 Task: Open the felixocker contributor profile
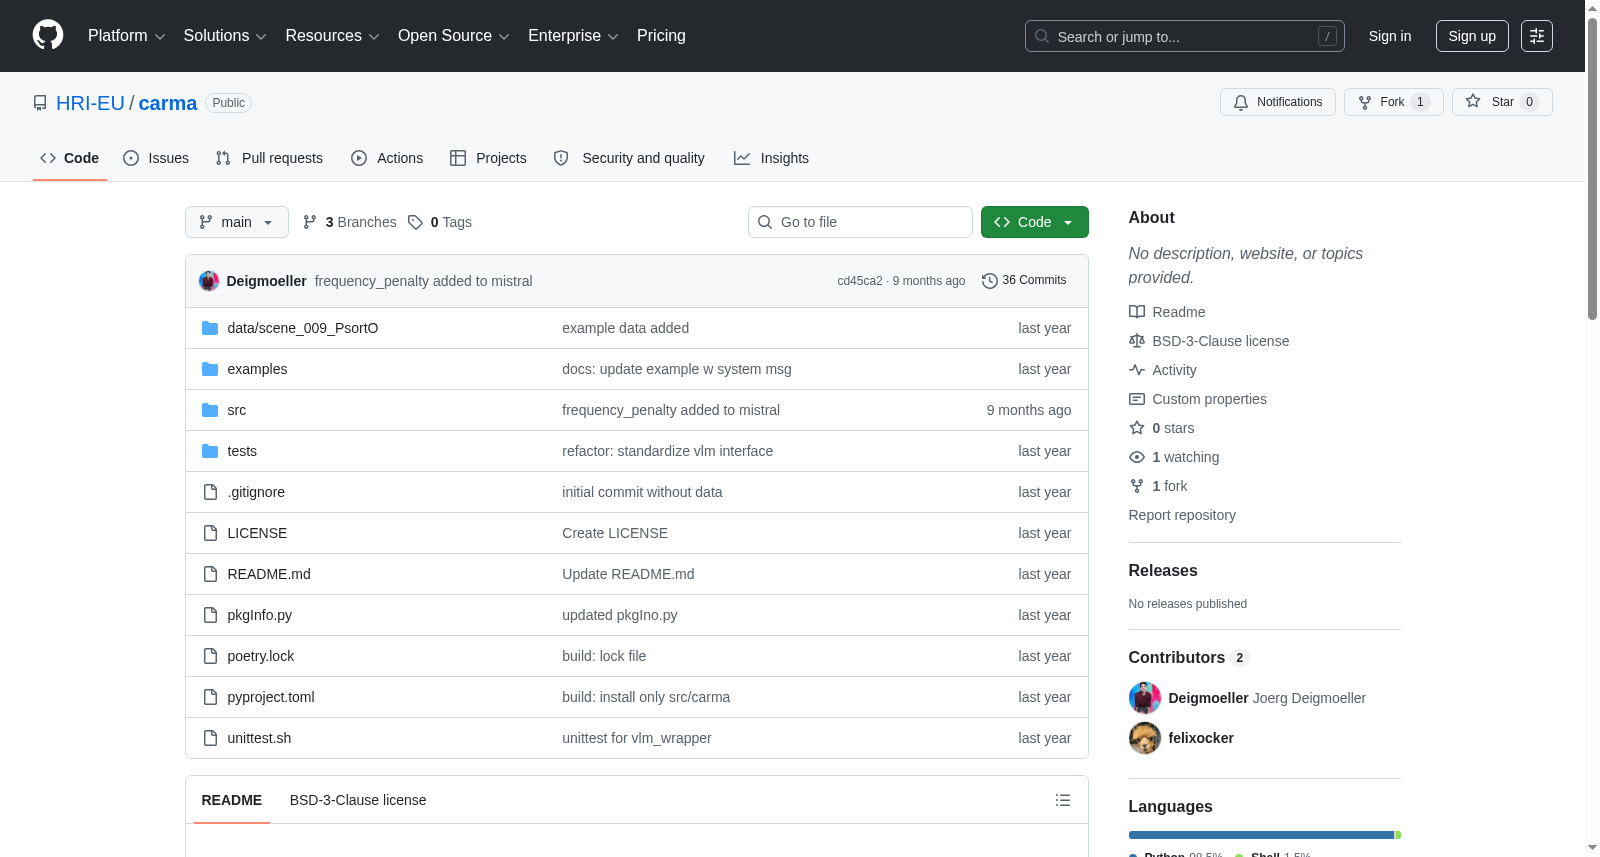point(1201,738)
